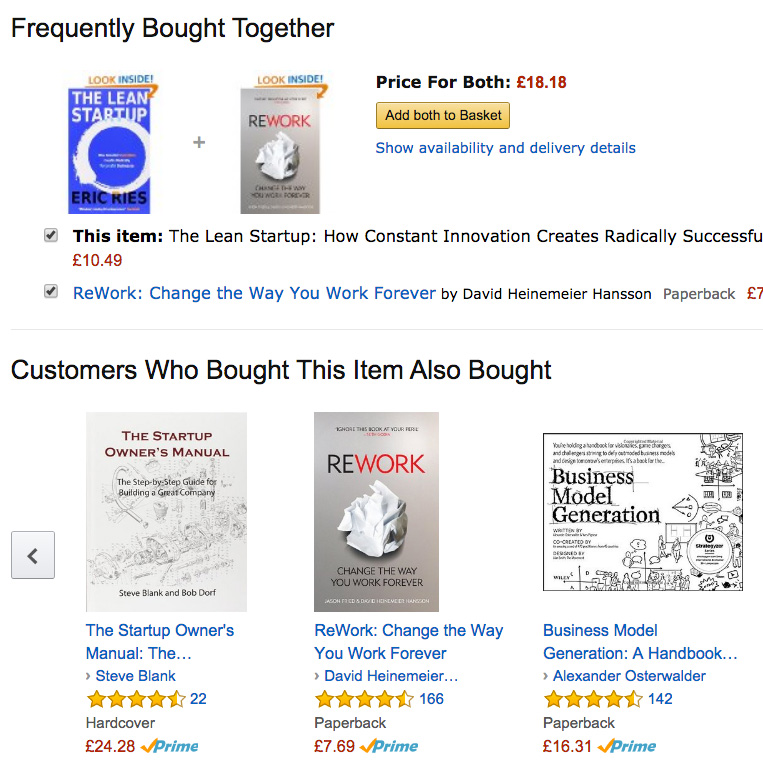
Task: Uncheck the Lean Startup item checkbox
Action: point(51,236)
